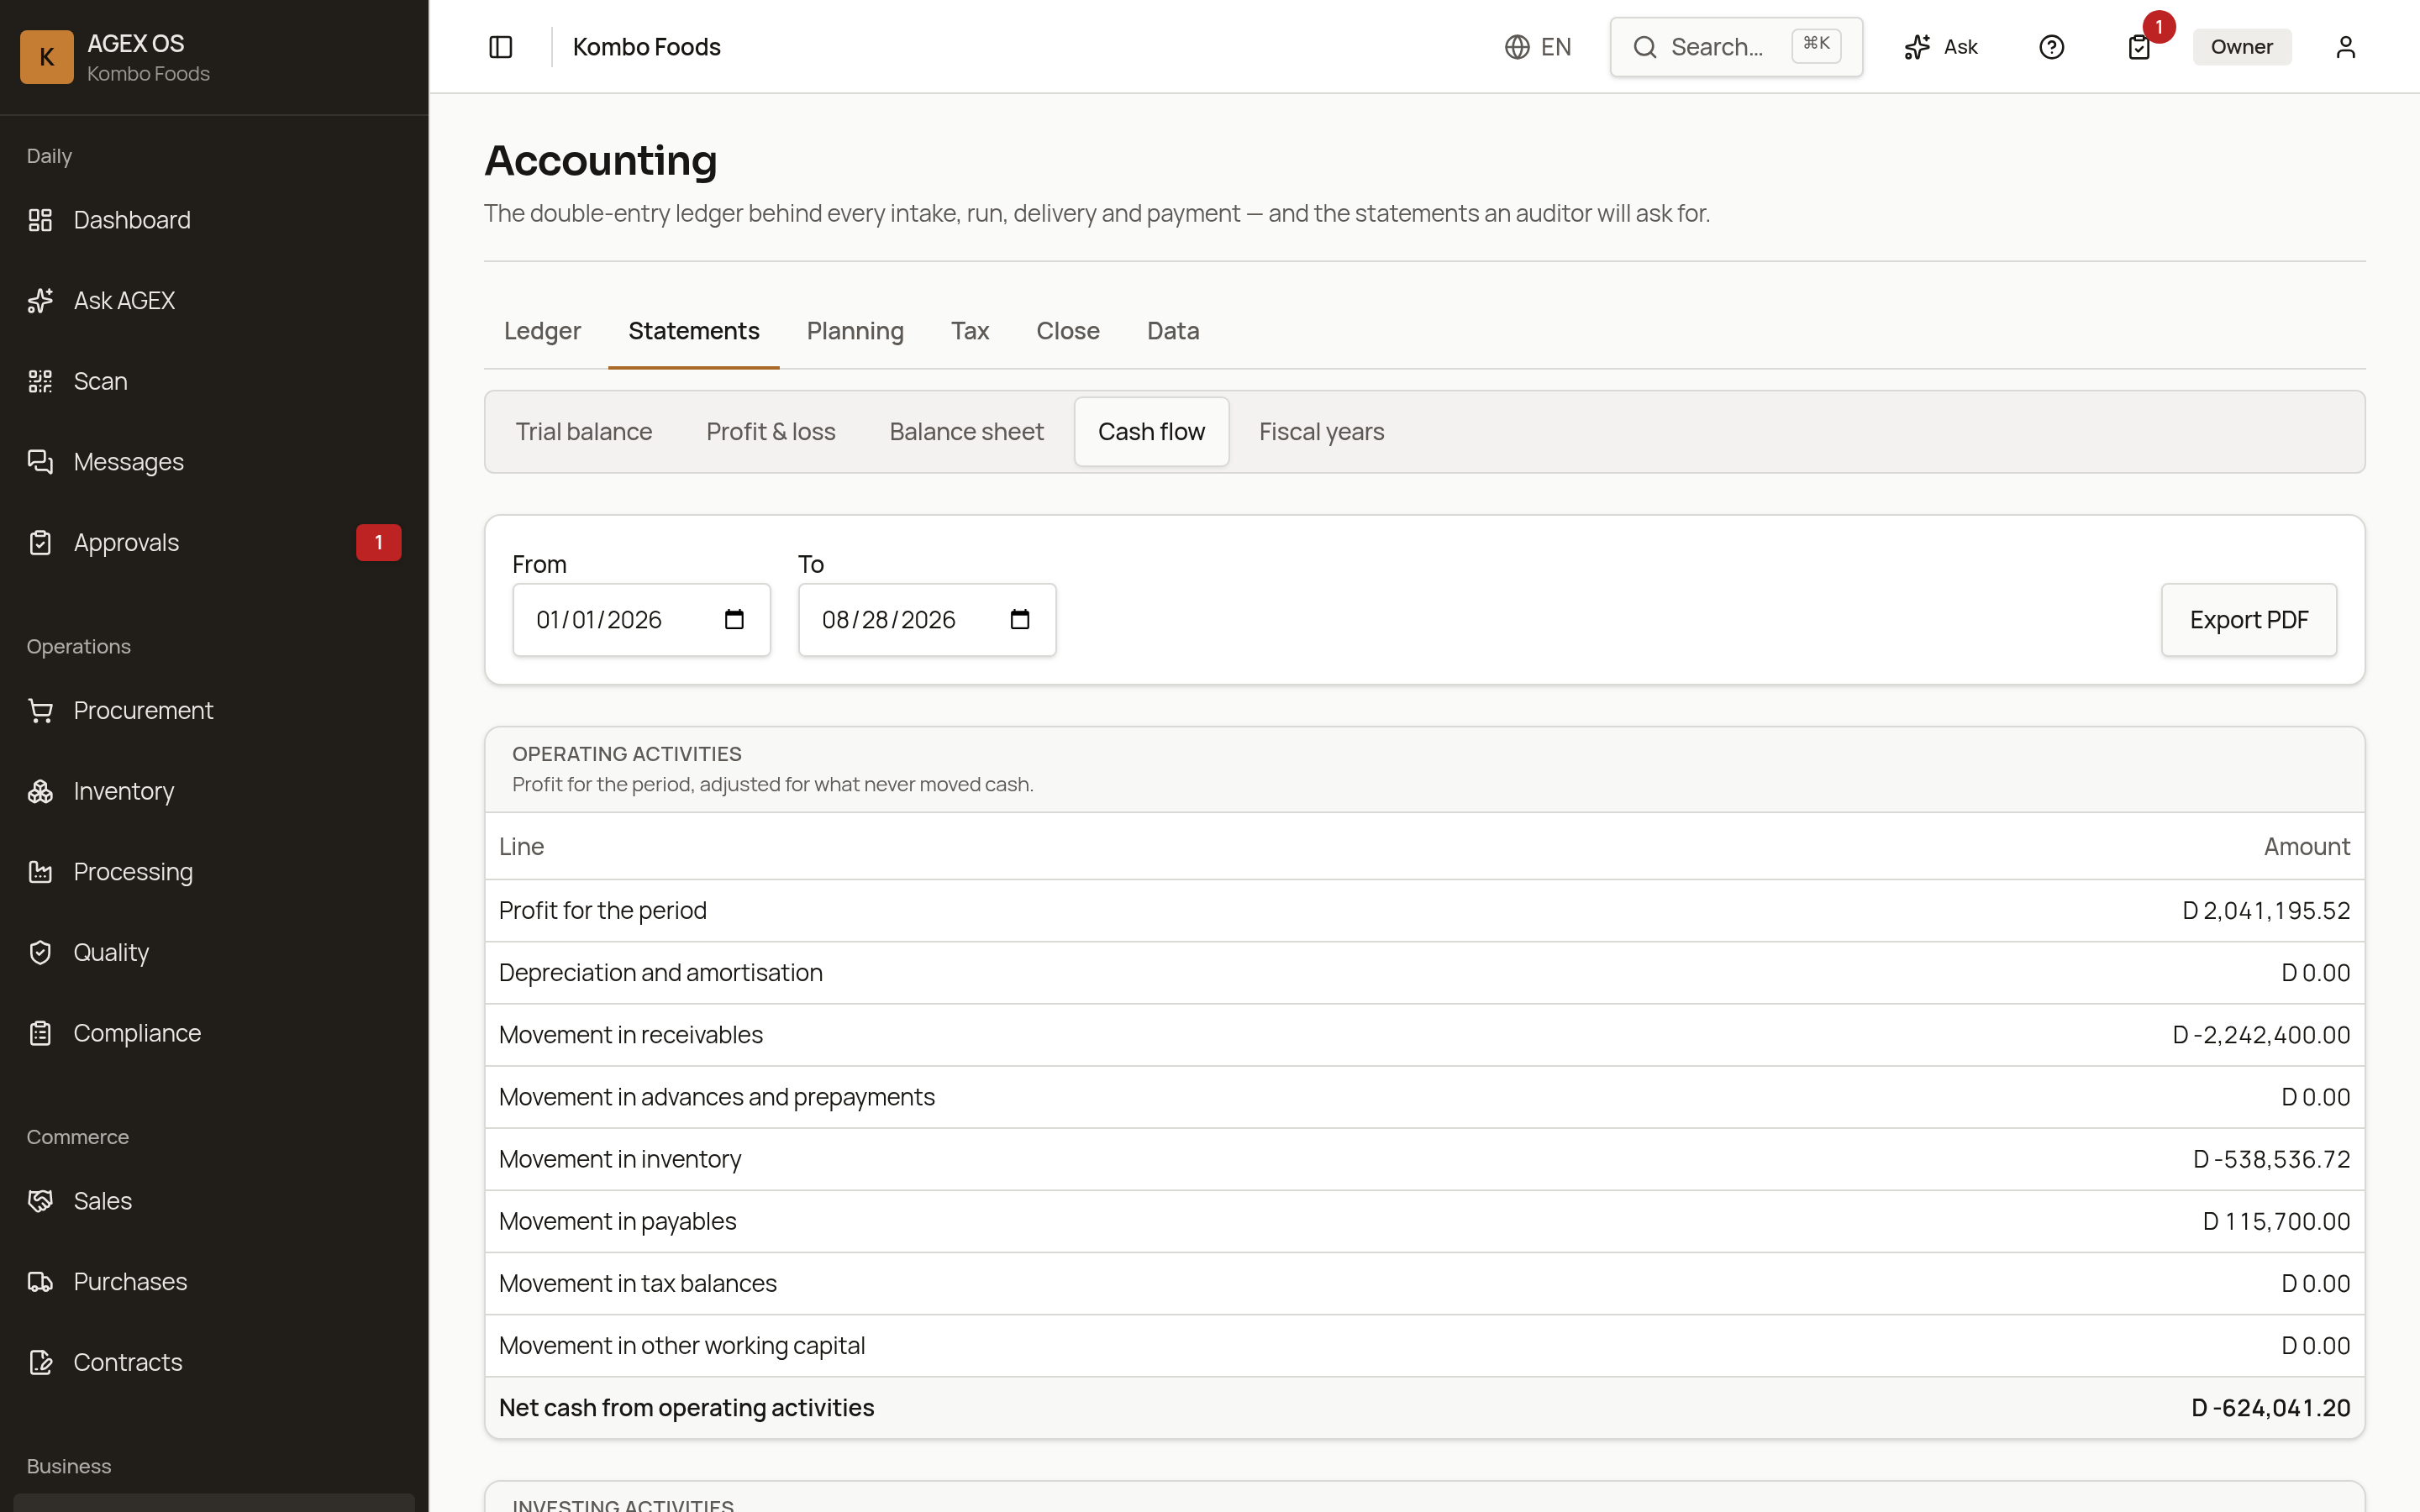This screenshot has height=1512, width=2420.
Task: Click the Sales handshake icon
Action: click(x=40, y=1201)
